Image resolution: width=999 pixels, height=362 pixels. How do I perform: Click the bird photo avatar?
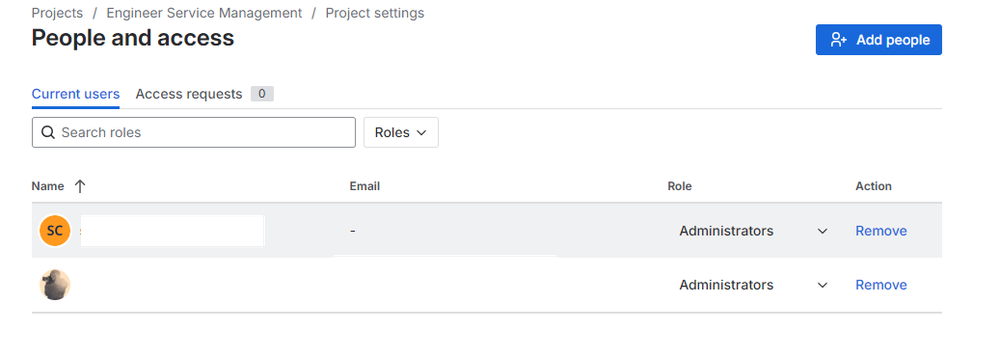[x=55, y=285]
